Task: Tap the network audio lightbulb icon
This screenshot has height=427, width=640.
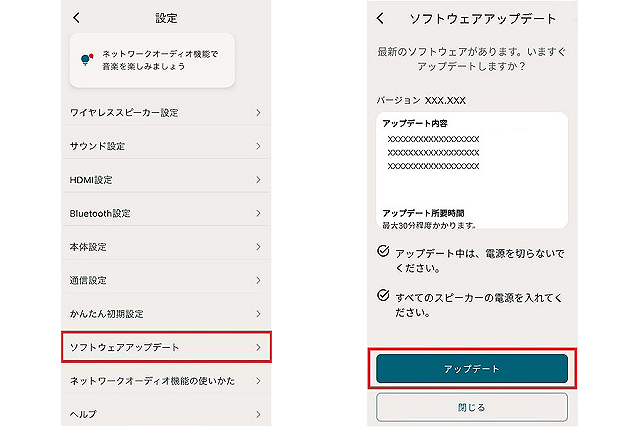Action: (x=86, y=60)
